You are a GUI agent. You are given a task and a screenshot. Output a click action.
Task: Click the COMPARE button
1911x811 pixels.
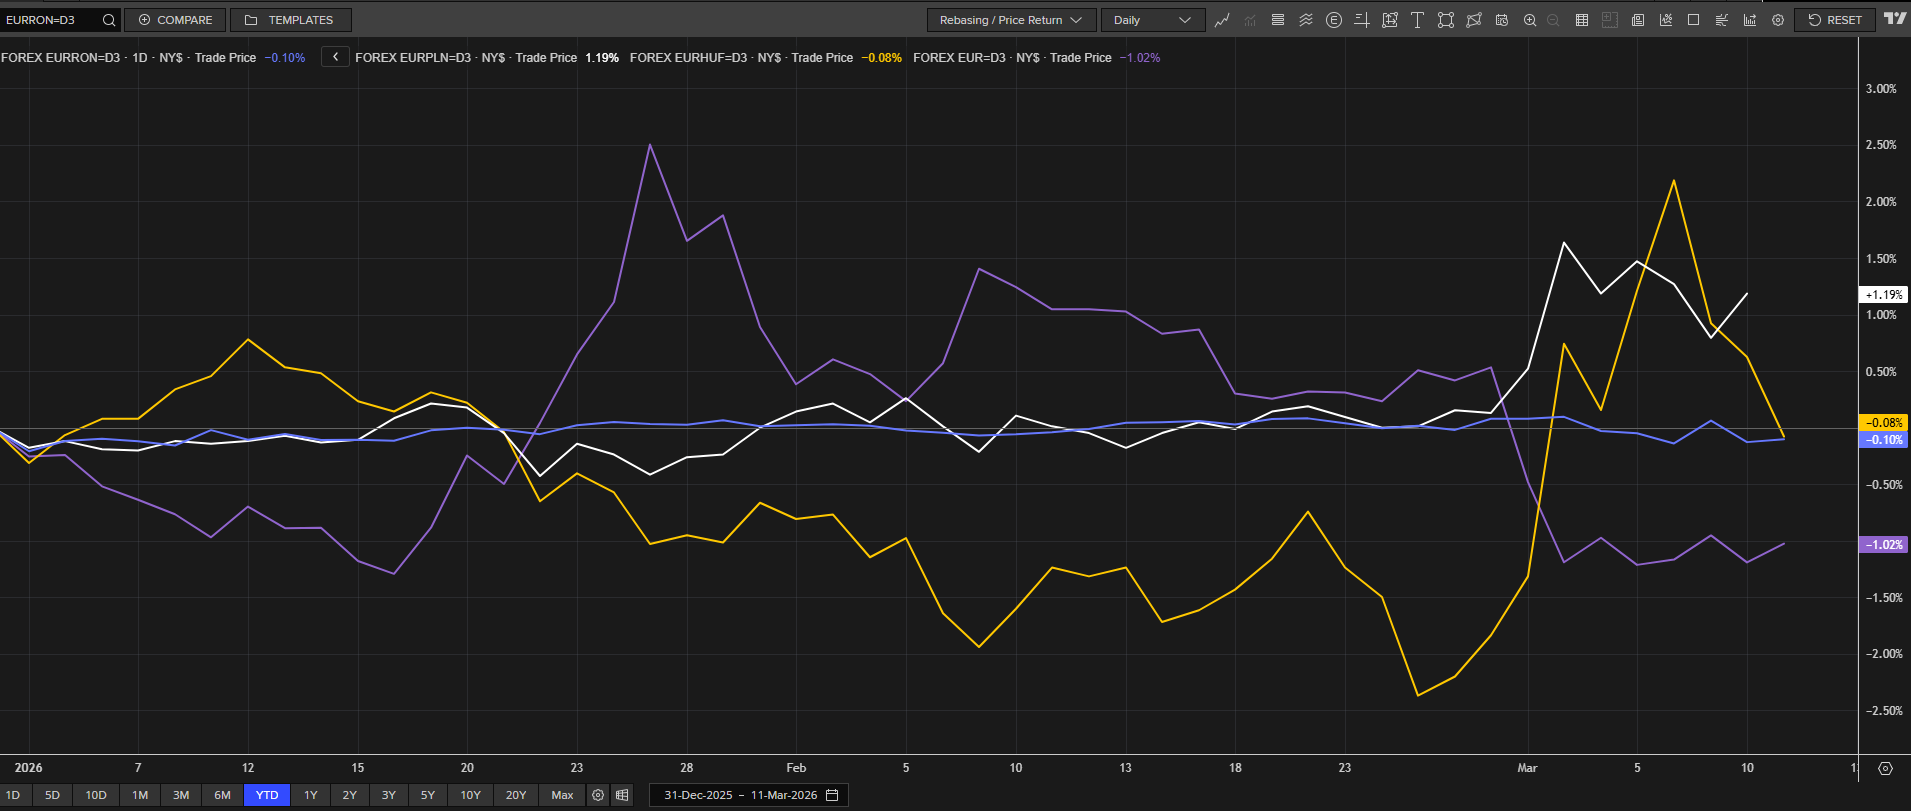[175, 20]
